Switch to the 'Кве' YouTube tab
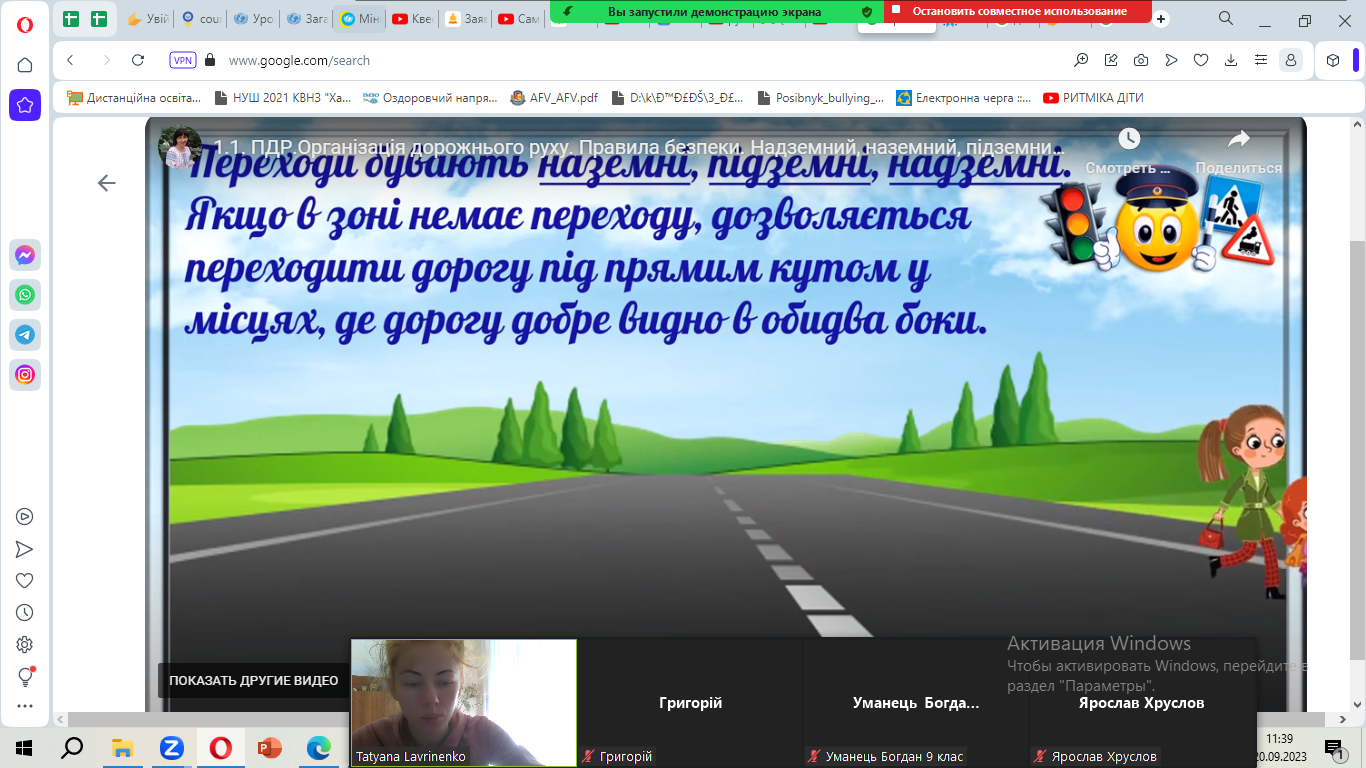This screenshot has height=768, width=1366. pyautogui.click(x=411, y=19)
